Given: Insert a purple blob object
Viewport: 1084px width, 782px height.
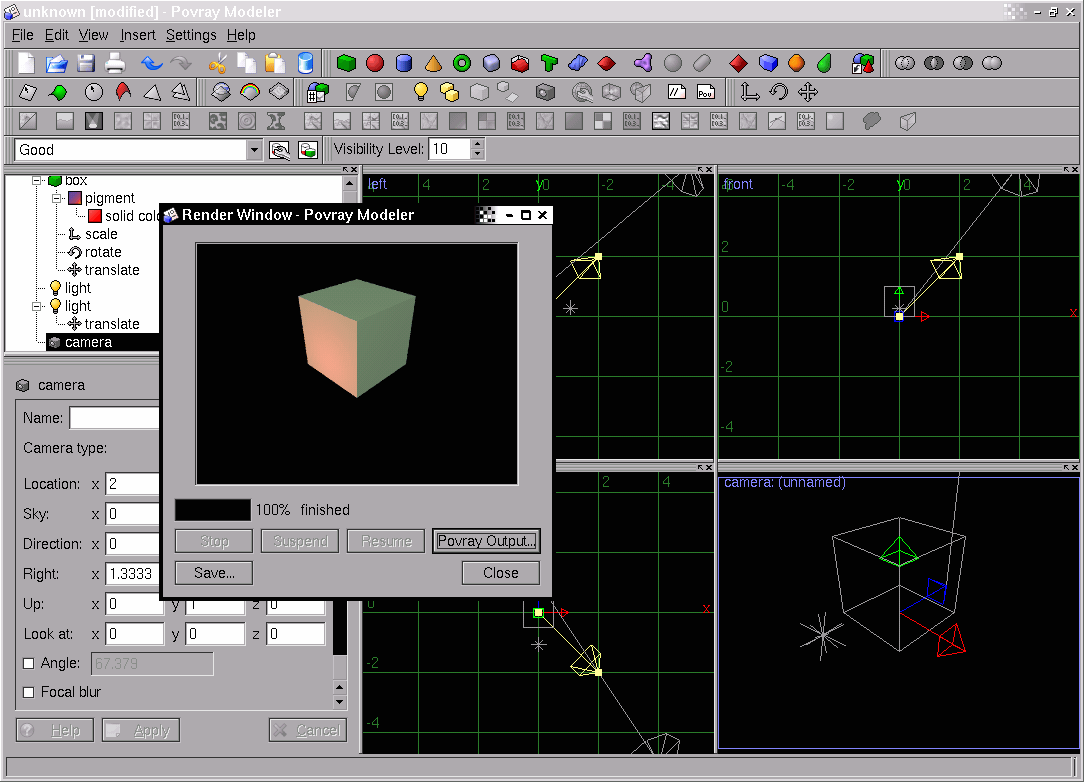Looking at the screenshot, I should pyautogui.click(x=643, y=64).
